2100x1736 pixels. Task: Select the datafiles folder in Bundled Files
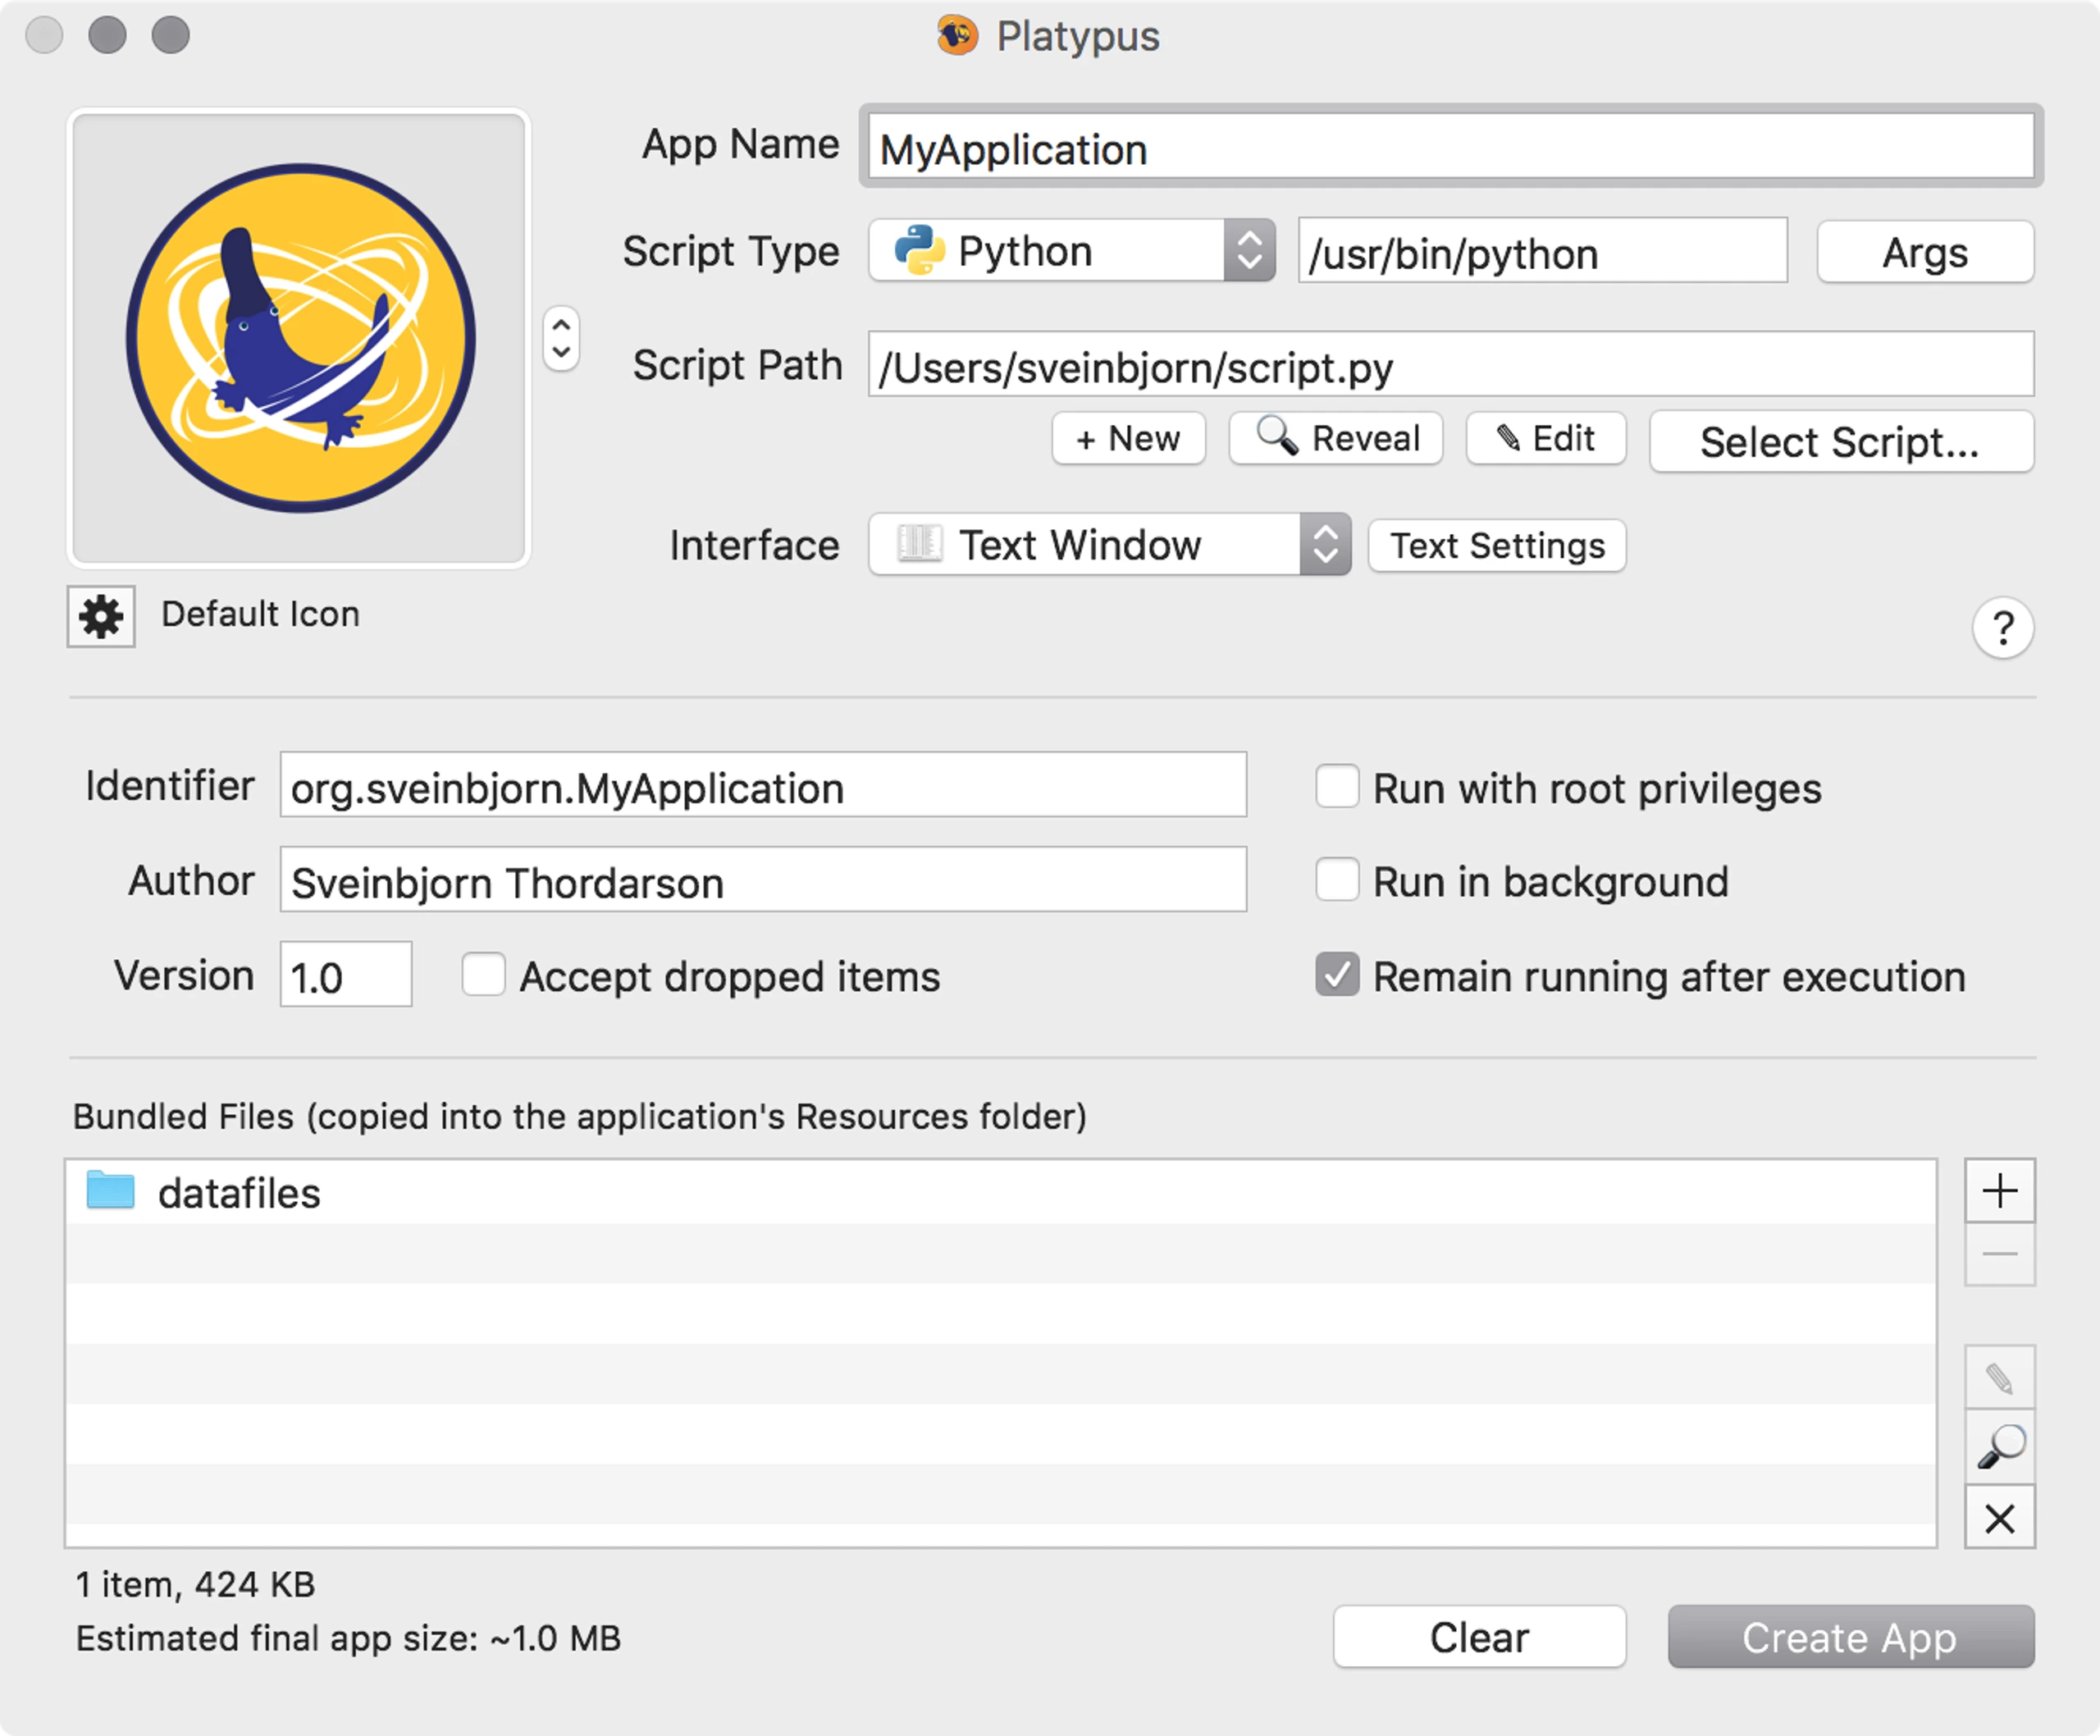1001,1193
